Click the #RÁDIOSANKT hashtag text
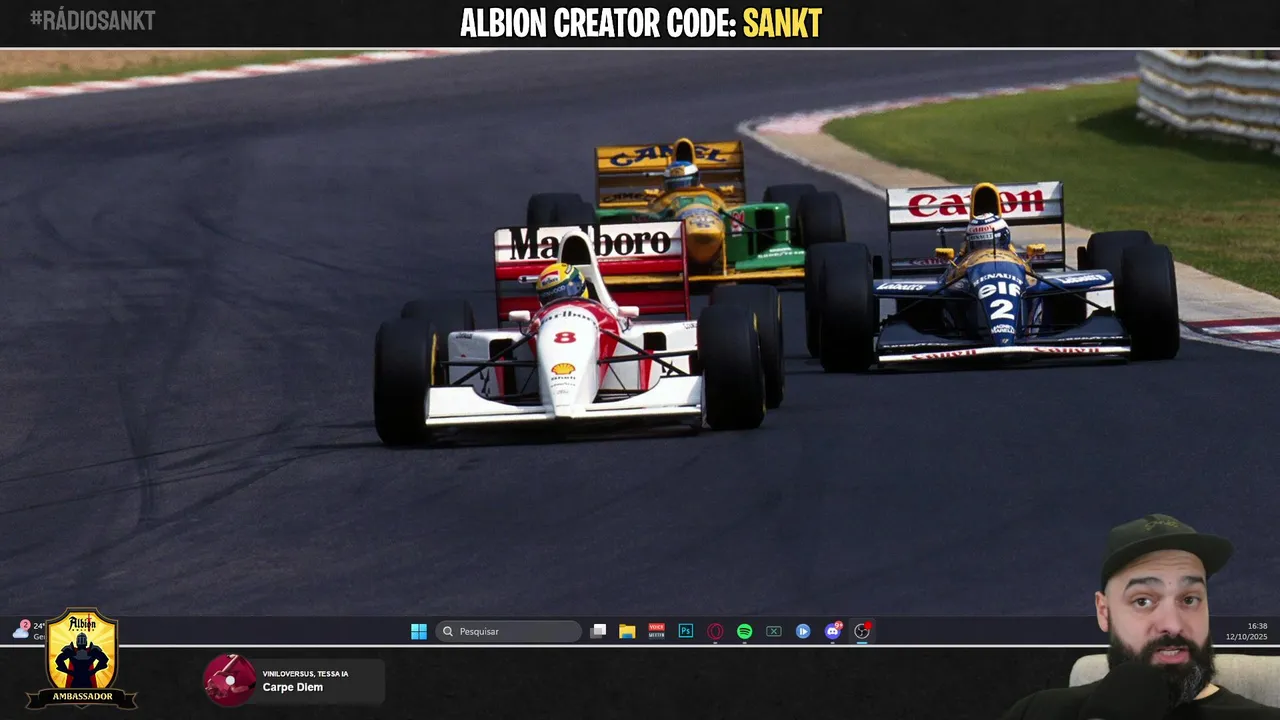 coord(93,20)
